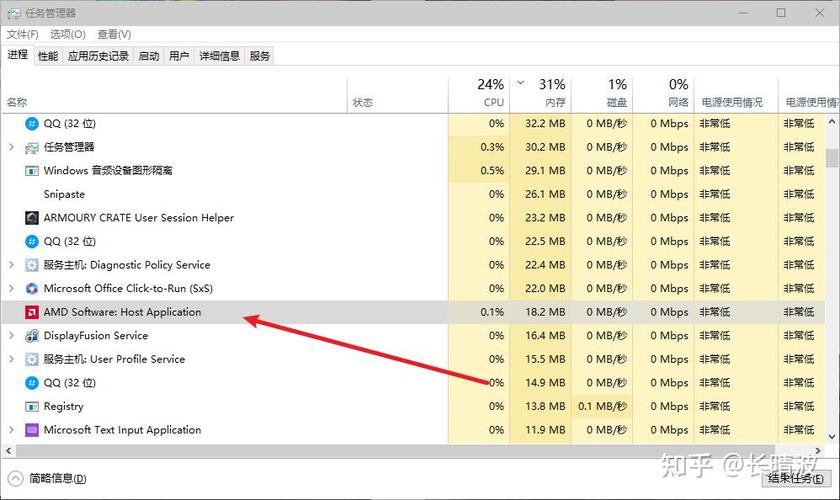Click the first 电源使用情况 column header
The width and height of the screenshot is (840, 500).
coord(736,94)
